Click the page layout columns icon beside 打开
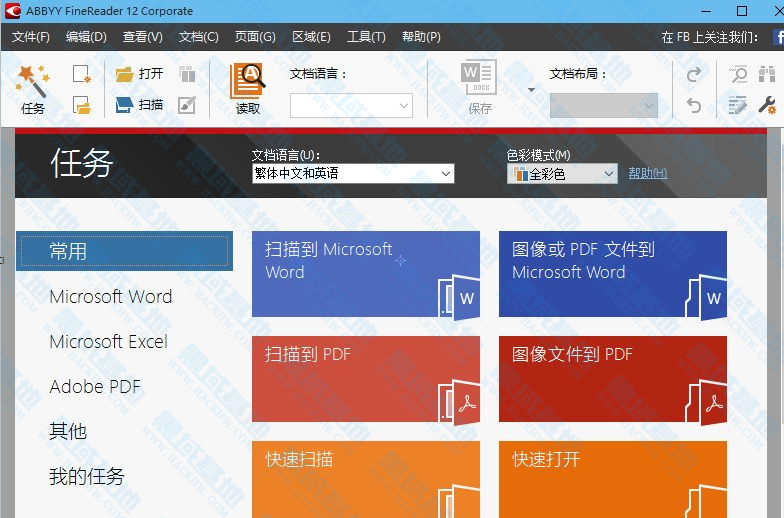Image resolution: width=784 pixels, height=518 pixels. (187, 74)
